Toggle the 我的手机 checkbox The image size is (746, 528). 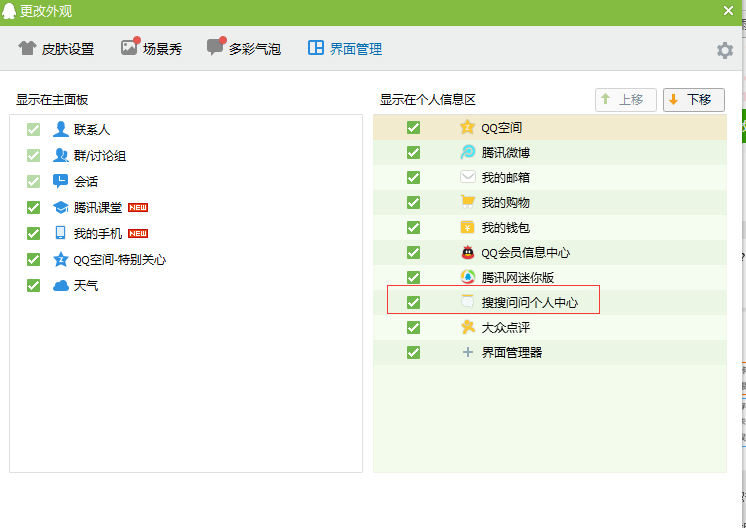(34, 233)
